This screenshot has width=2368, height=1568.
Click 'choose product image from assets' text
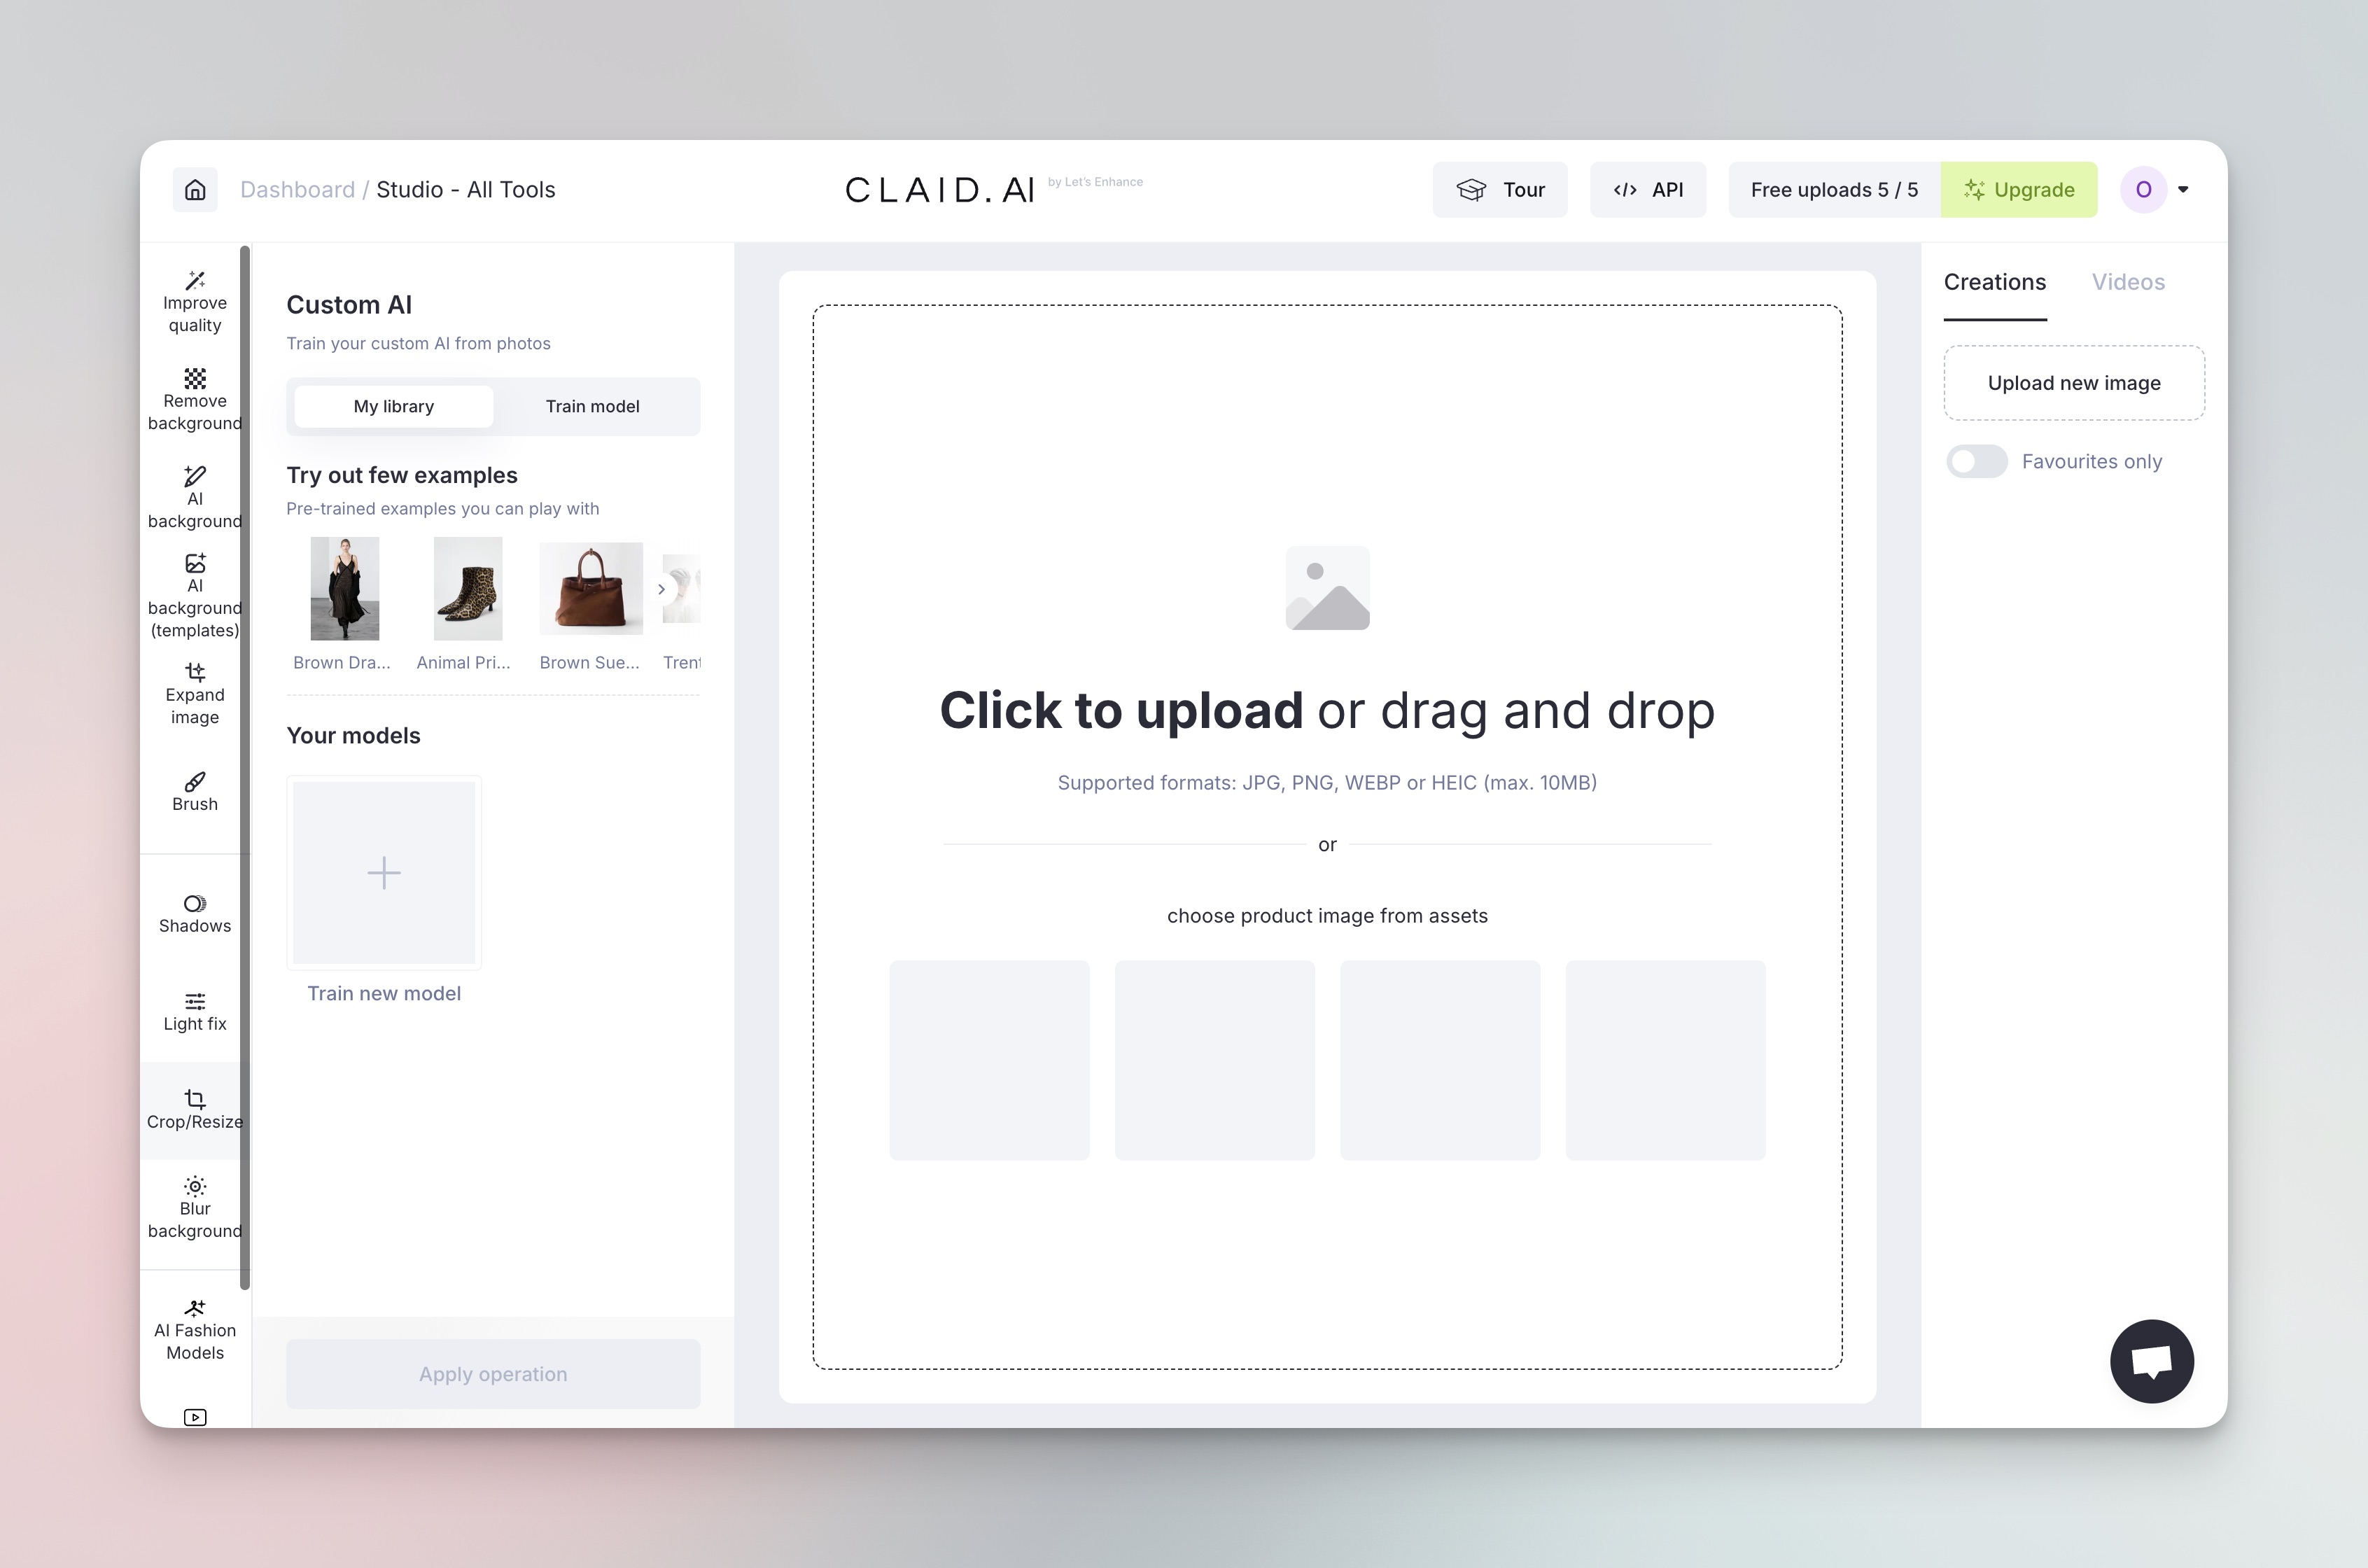pos(1327,916)
